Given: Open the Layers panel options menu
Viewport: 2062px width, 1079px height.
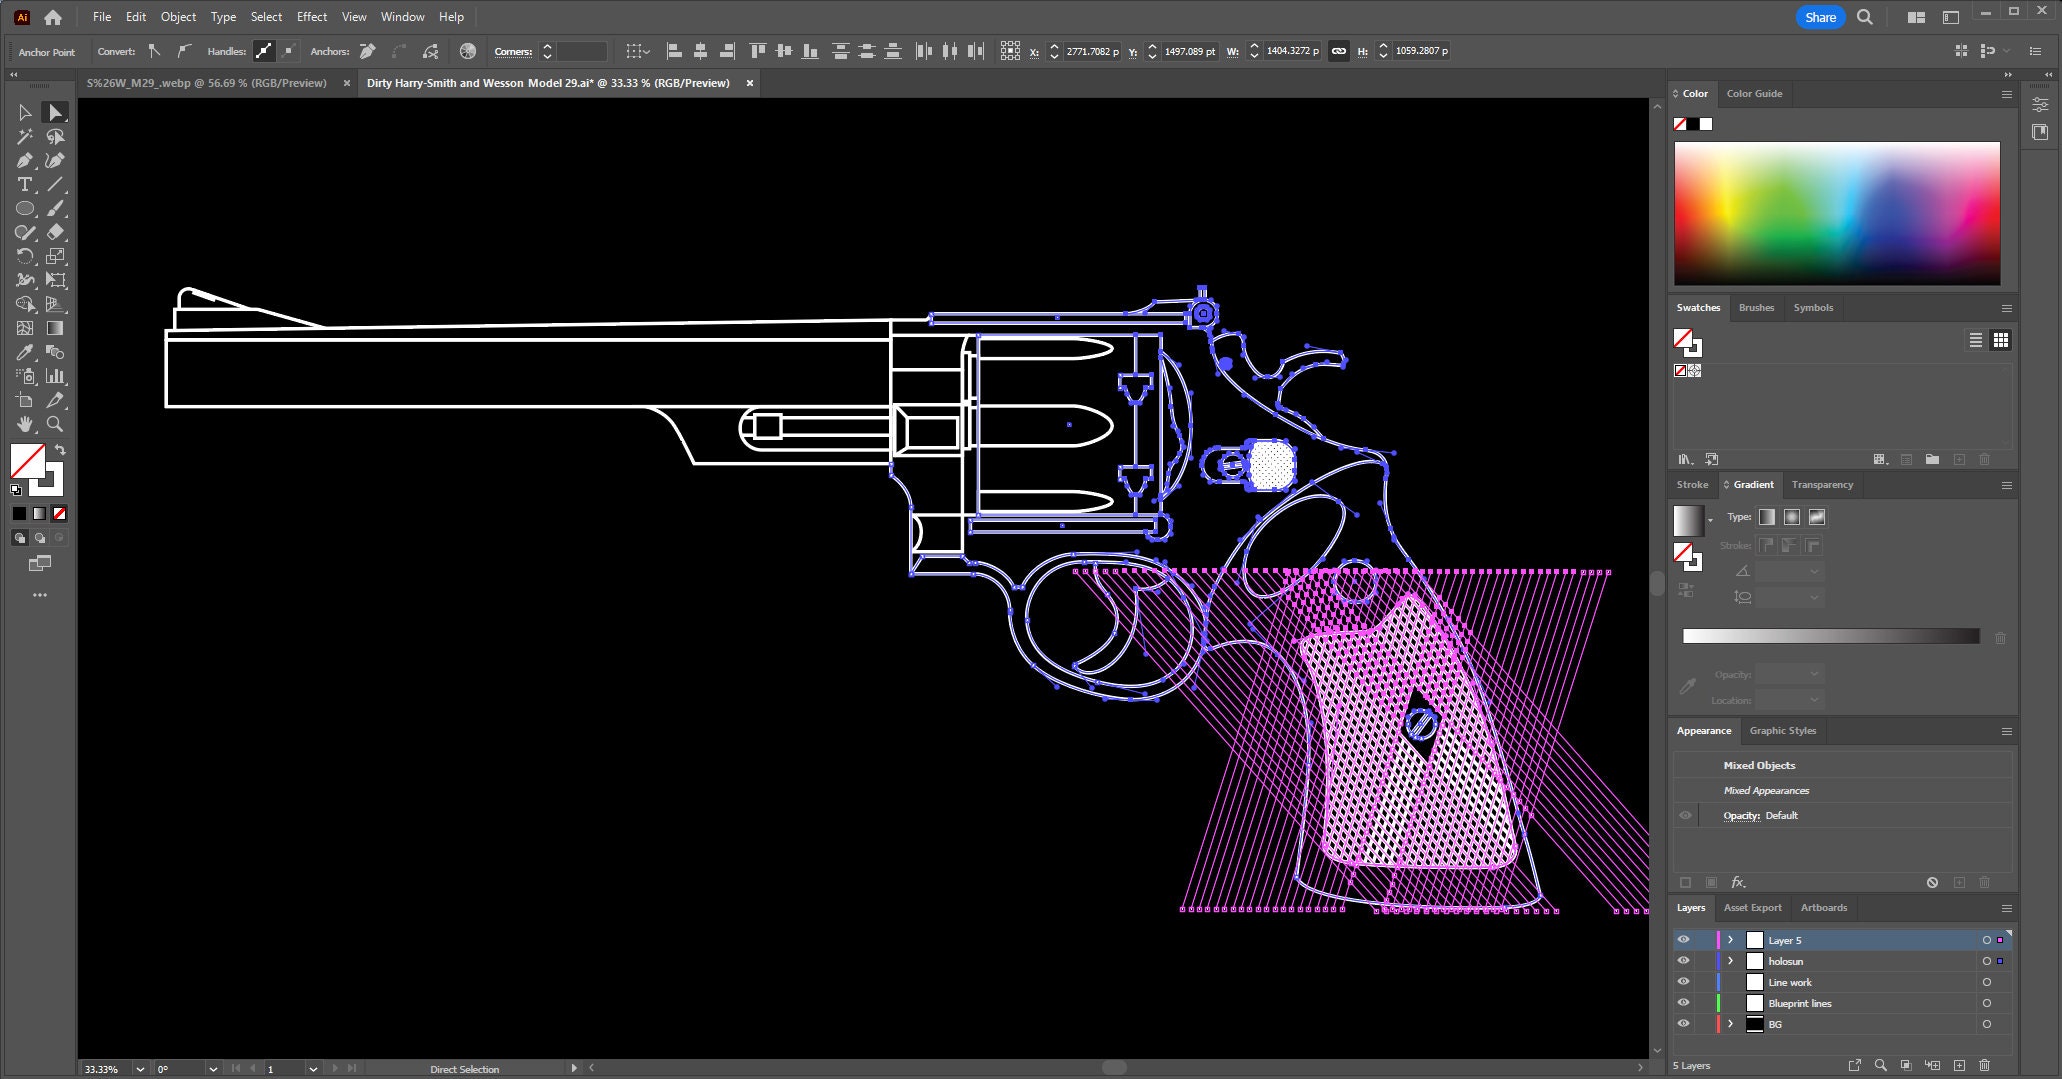Looking at the screenshot, I should (2006, 908).
